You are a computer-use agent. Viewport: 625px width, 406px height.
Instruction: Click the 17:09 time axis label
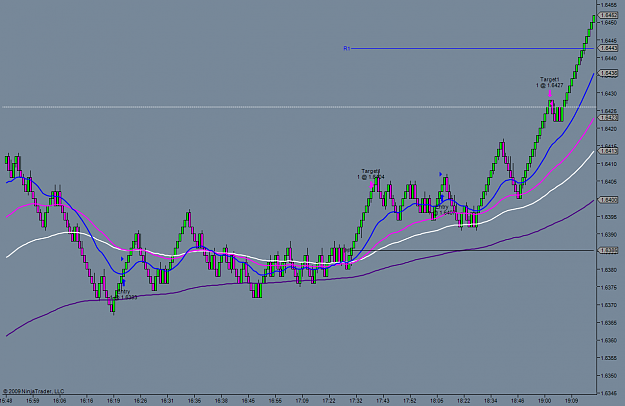[x=302, y=400]
